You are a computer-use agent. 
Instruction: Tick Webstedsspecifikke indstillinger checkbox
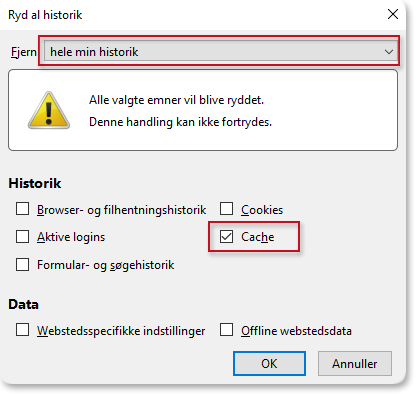pos(22,330)
